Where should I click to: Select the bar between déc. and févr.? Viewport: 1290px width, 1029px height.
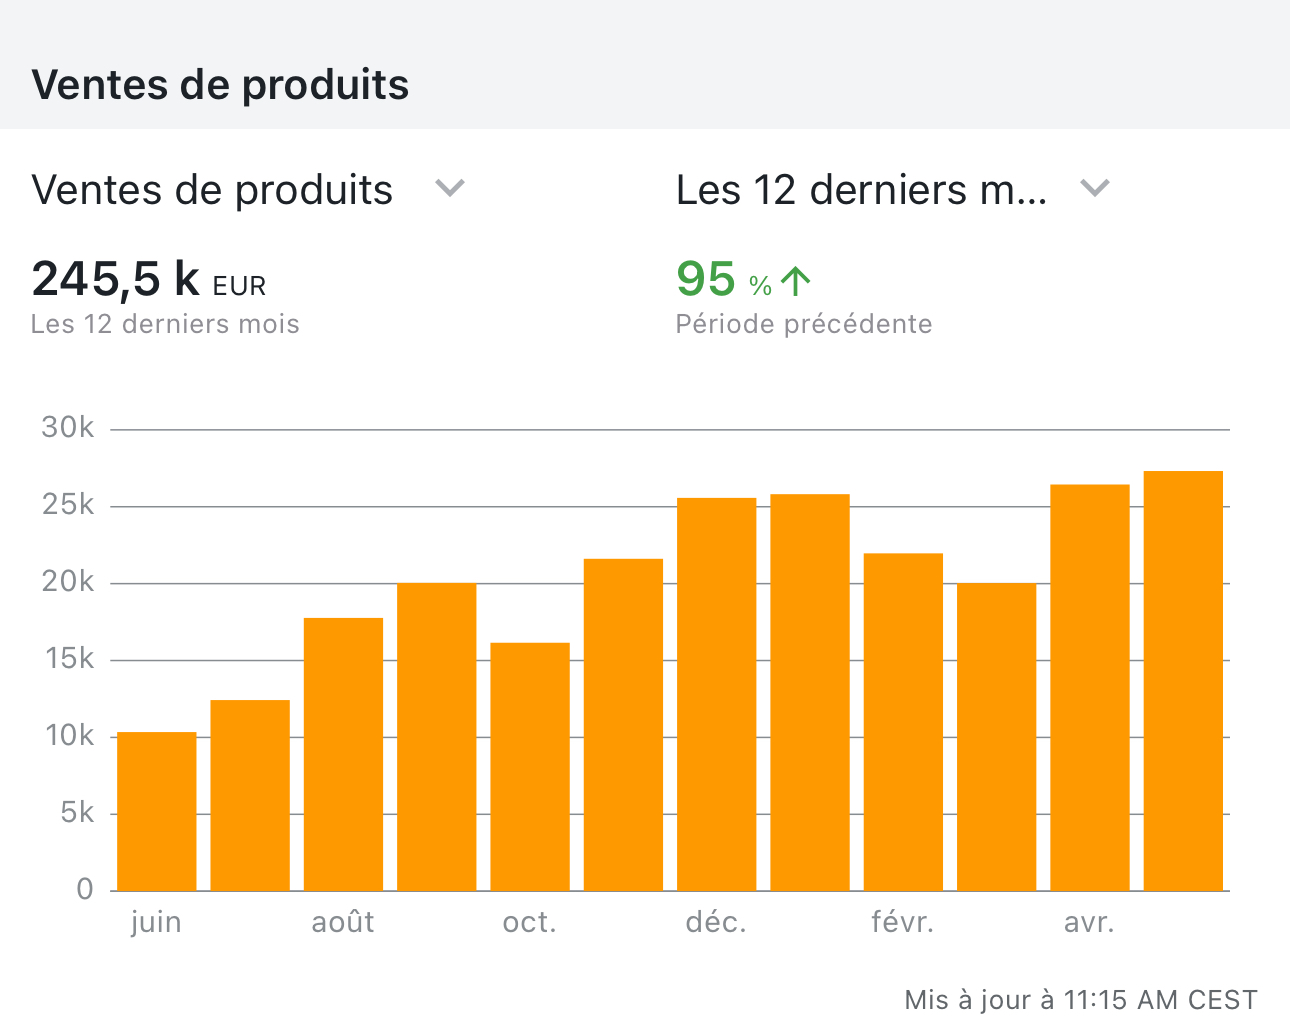coord(810,692)
